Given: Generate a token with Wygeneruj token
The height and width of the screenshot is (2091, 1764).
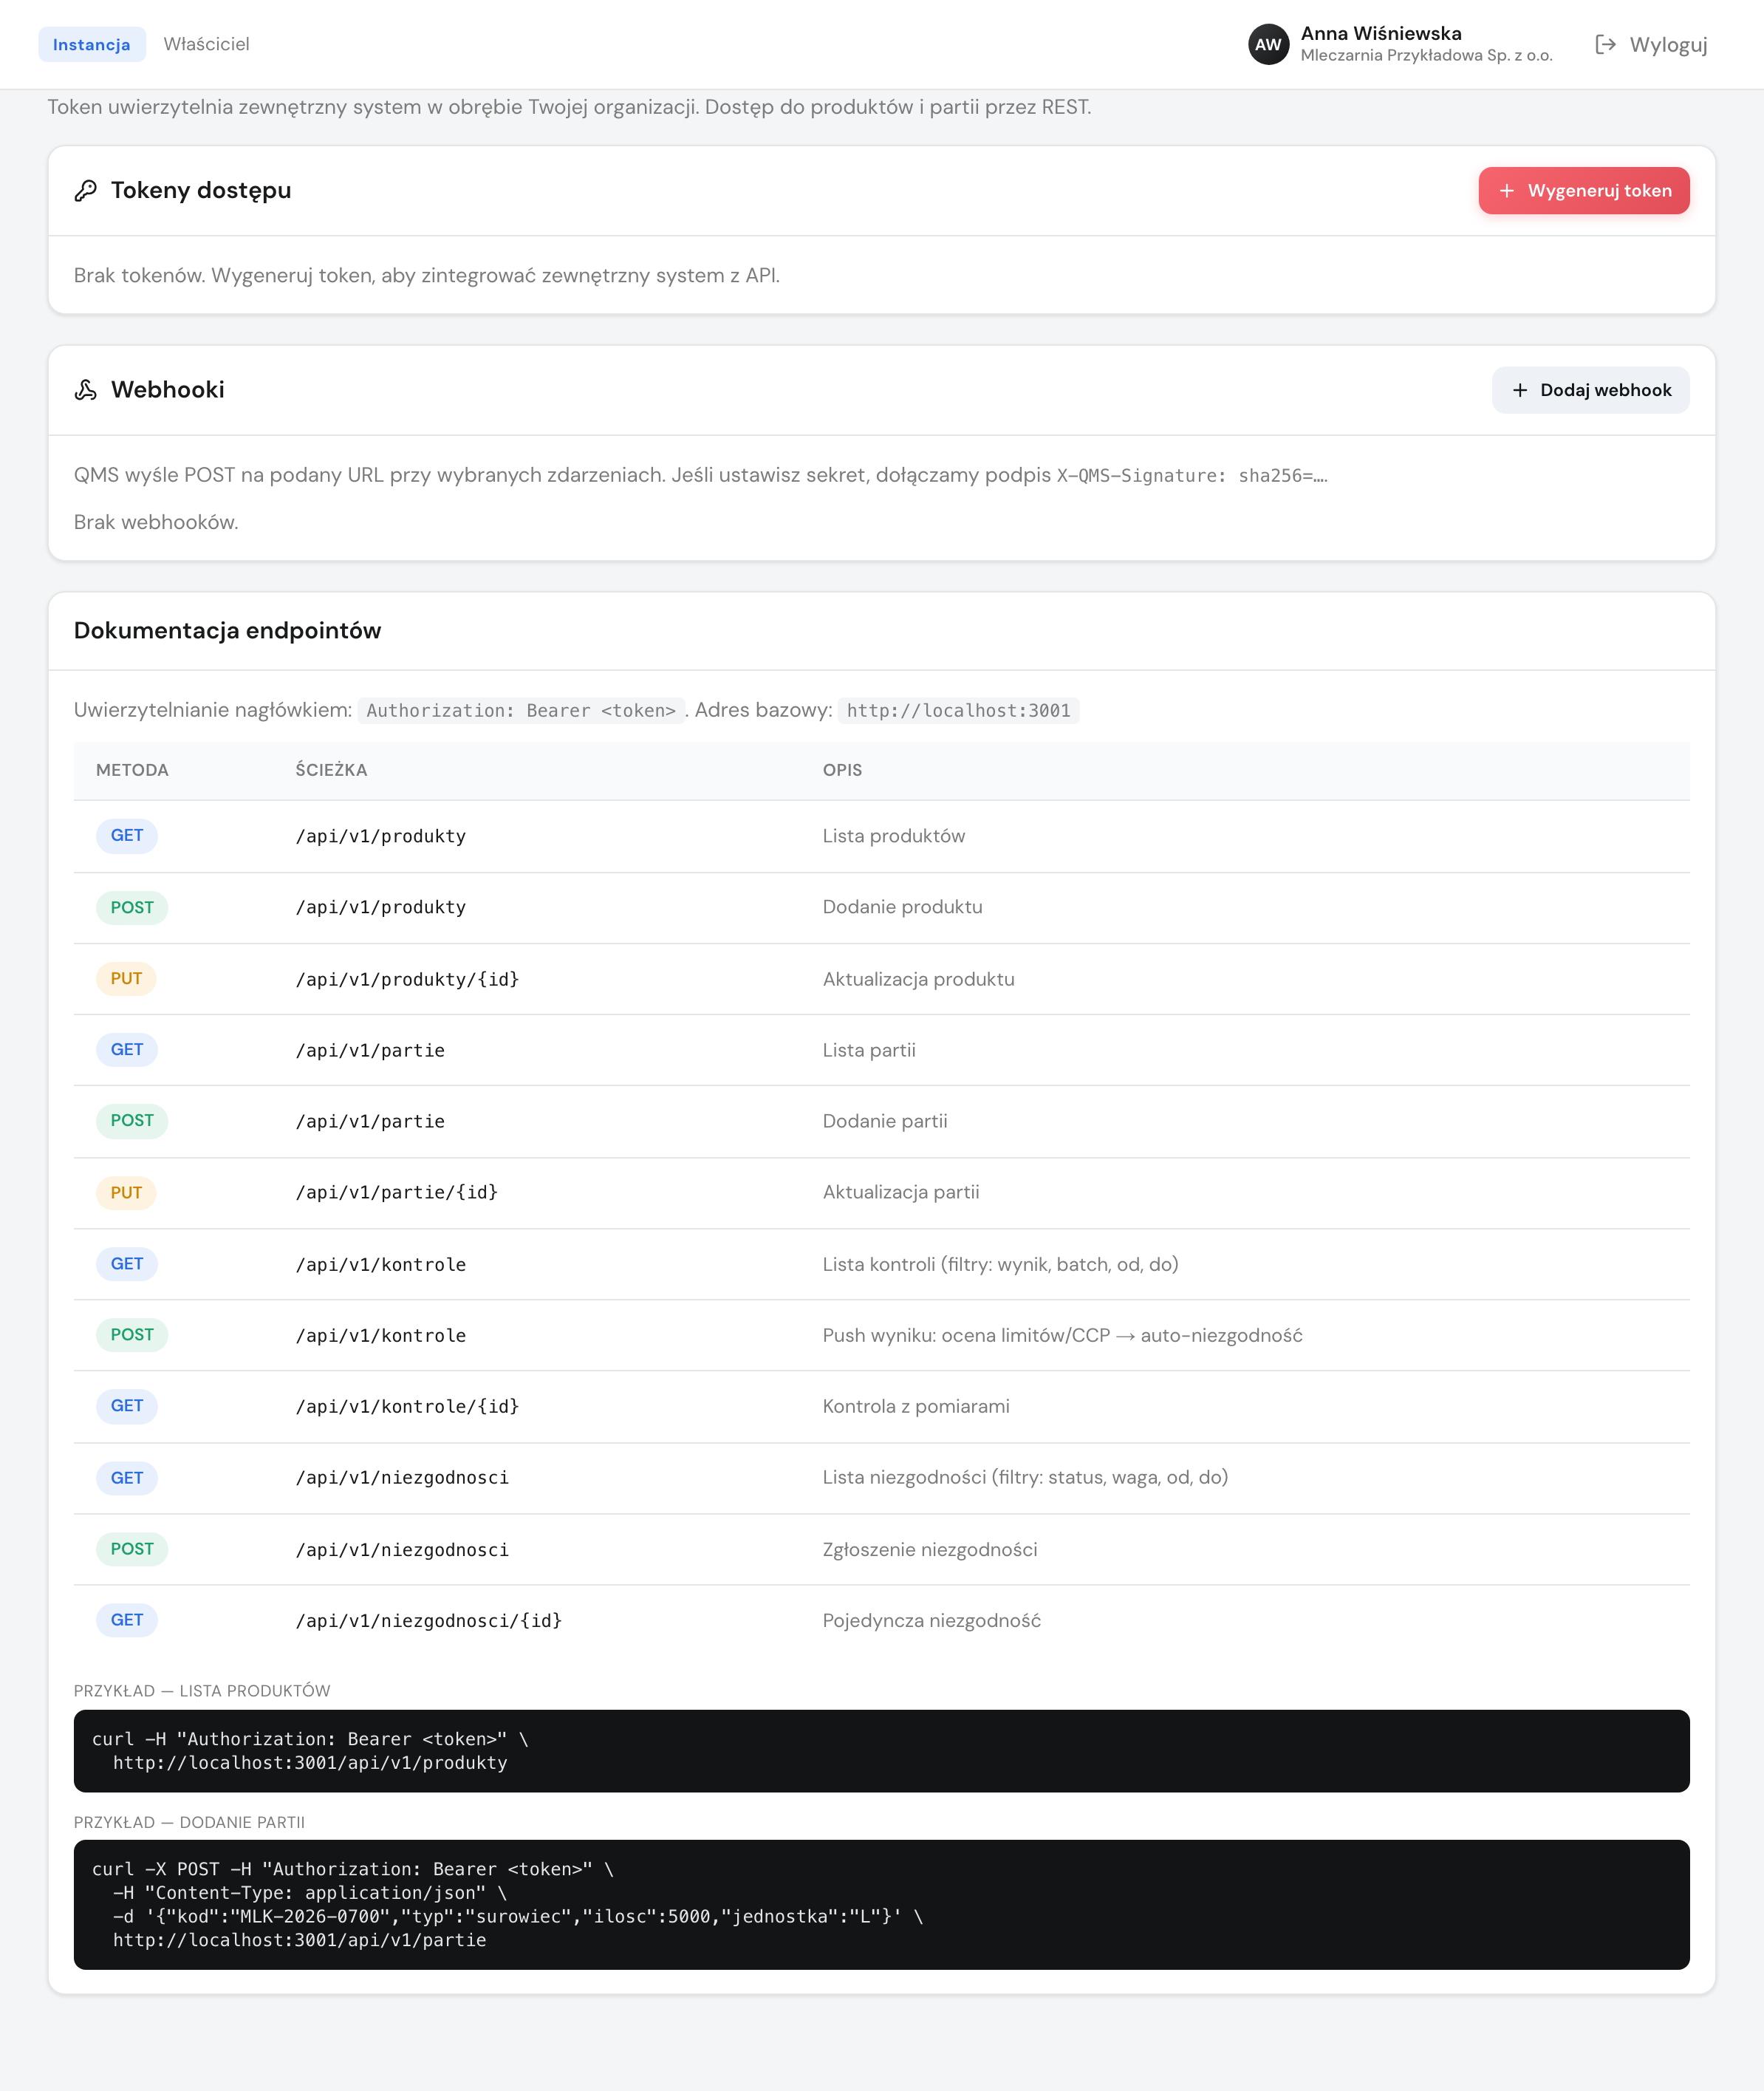Looking at the screenshot, I should point(1583,190).
